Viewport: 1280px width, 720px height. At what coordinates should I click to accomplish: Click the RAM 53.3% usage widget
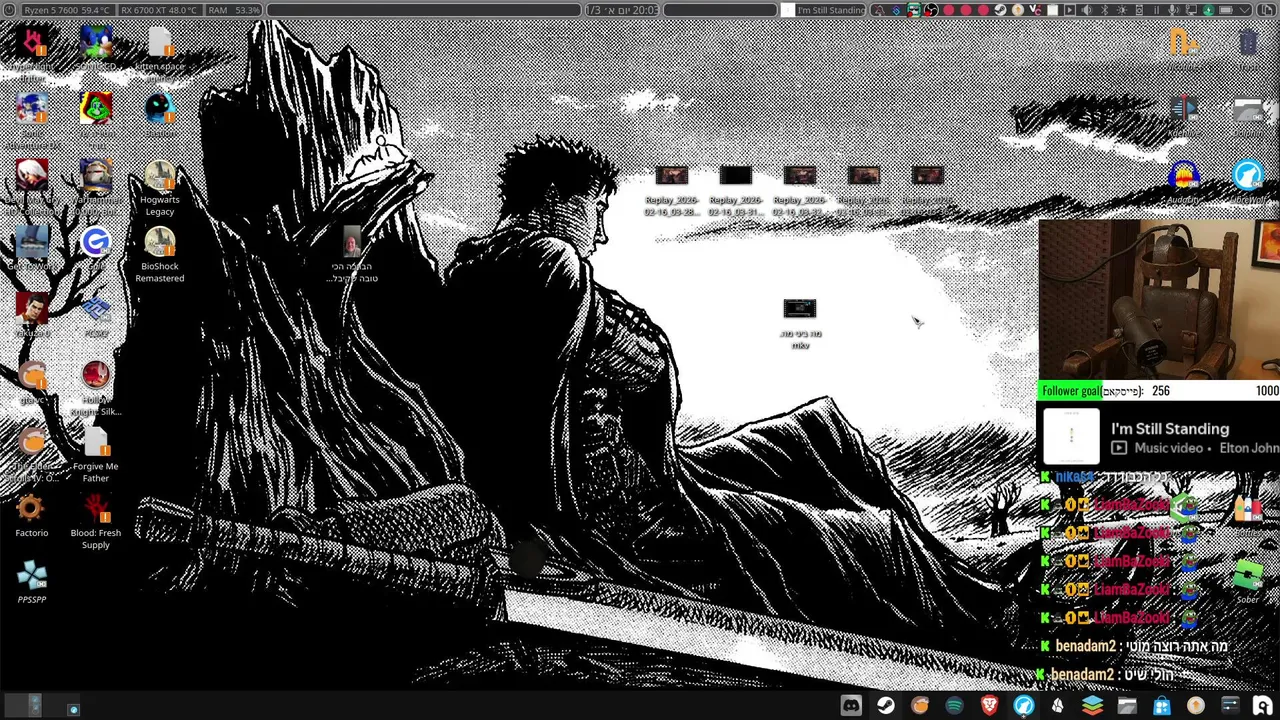tap(236, 10)
